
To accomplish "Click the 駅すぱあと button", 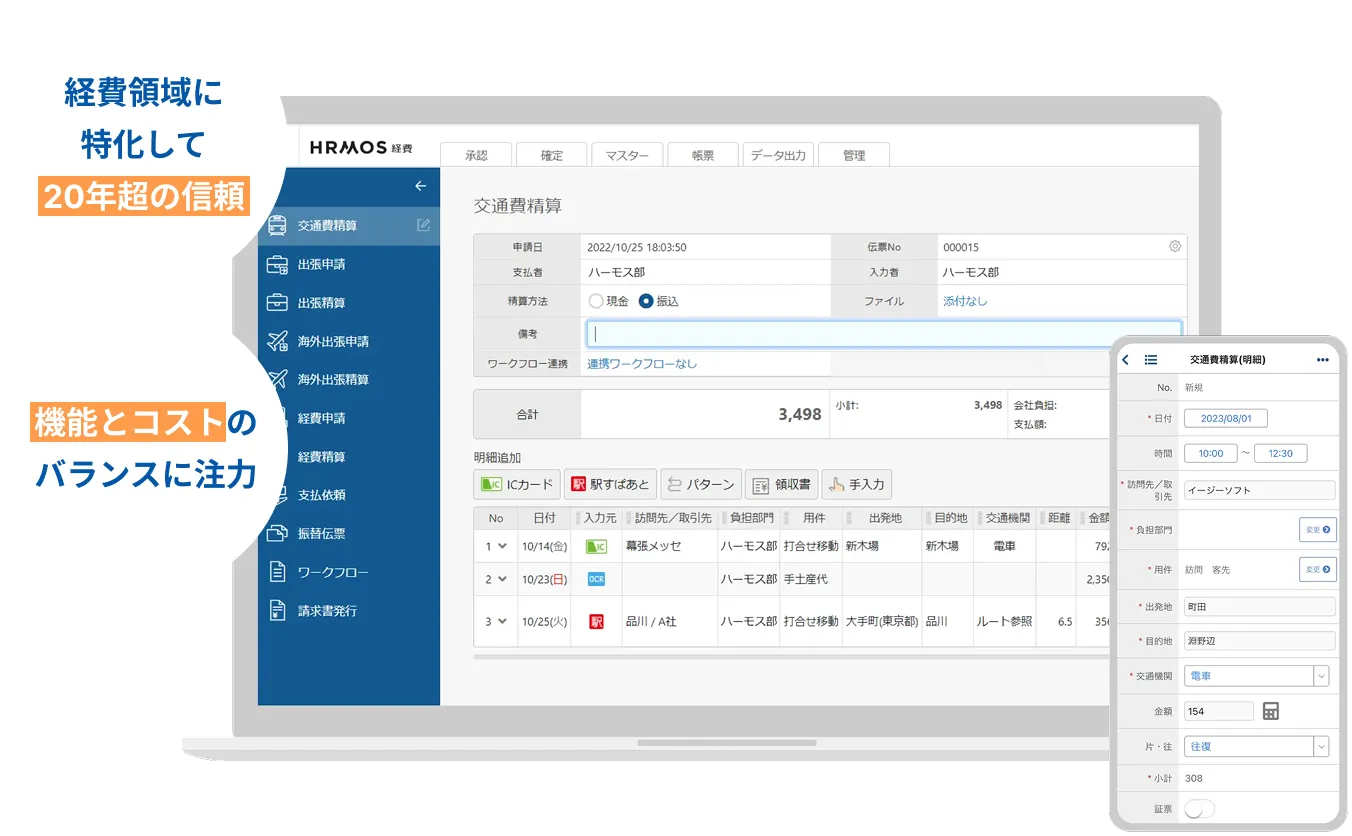I will [609, 484].
